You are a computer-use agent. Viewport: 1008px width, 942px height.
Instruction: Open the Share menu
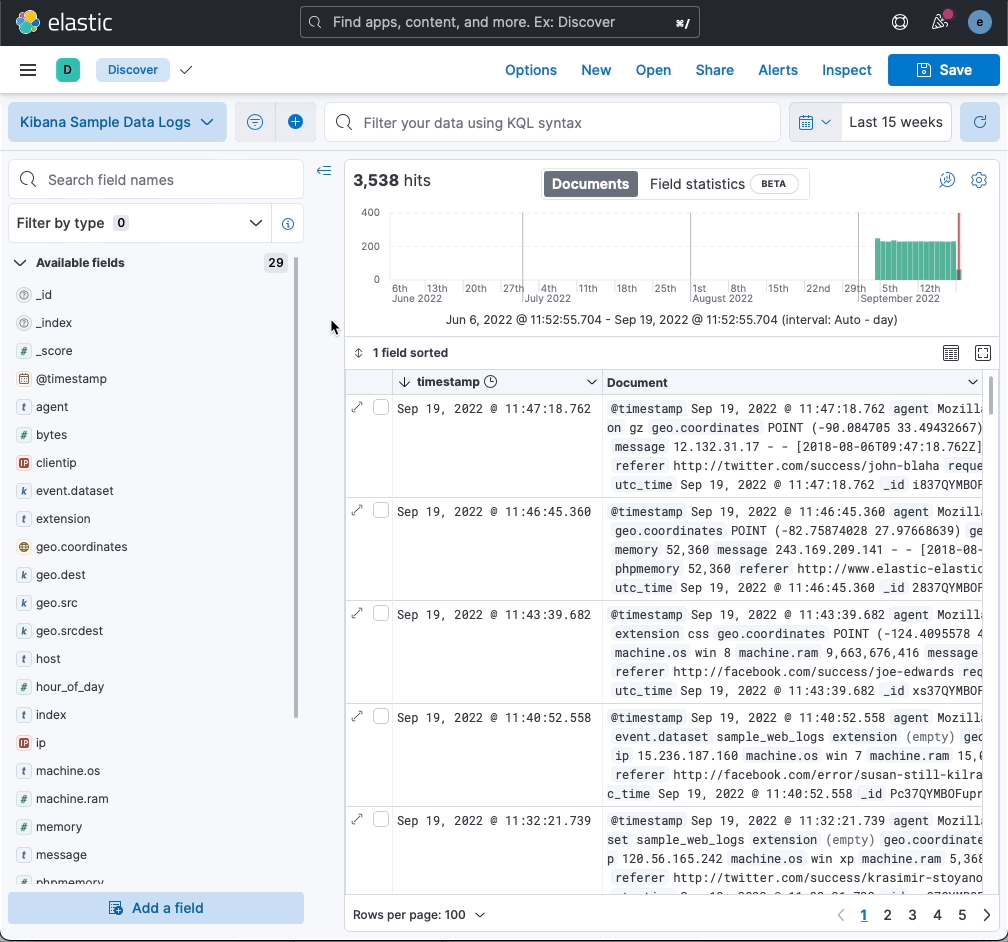(x=714, y=70)
